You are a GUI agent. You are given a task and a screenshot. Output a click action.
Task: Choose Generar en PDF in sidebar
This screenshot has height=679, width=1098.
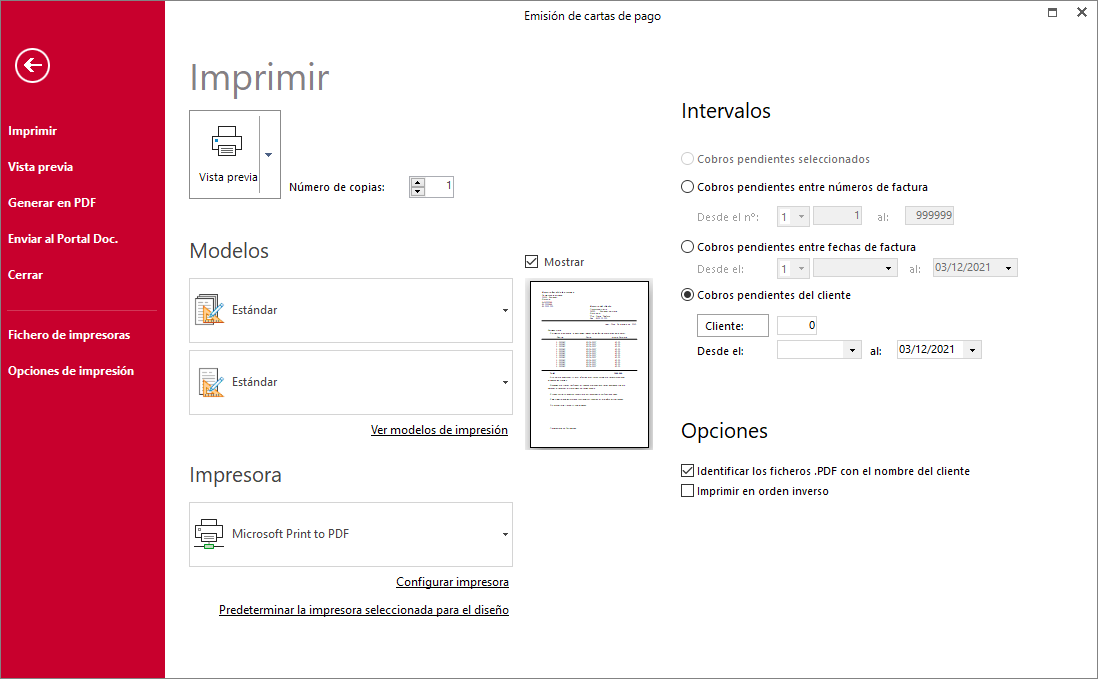(52, 203)
